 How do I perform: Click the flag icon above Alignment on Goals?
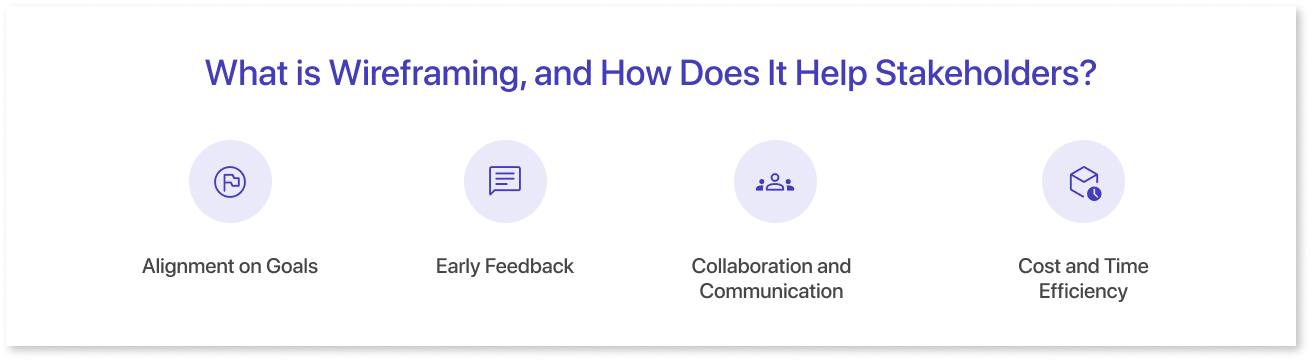[230, 182]
